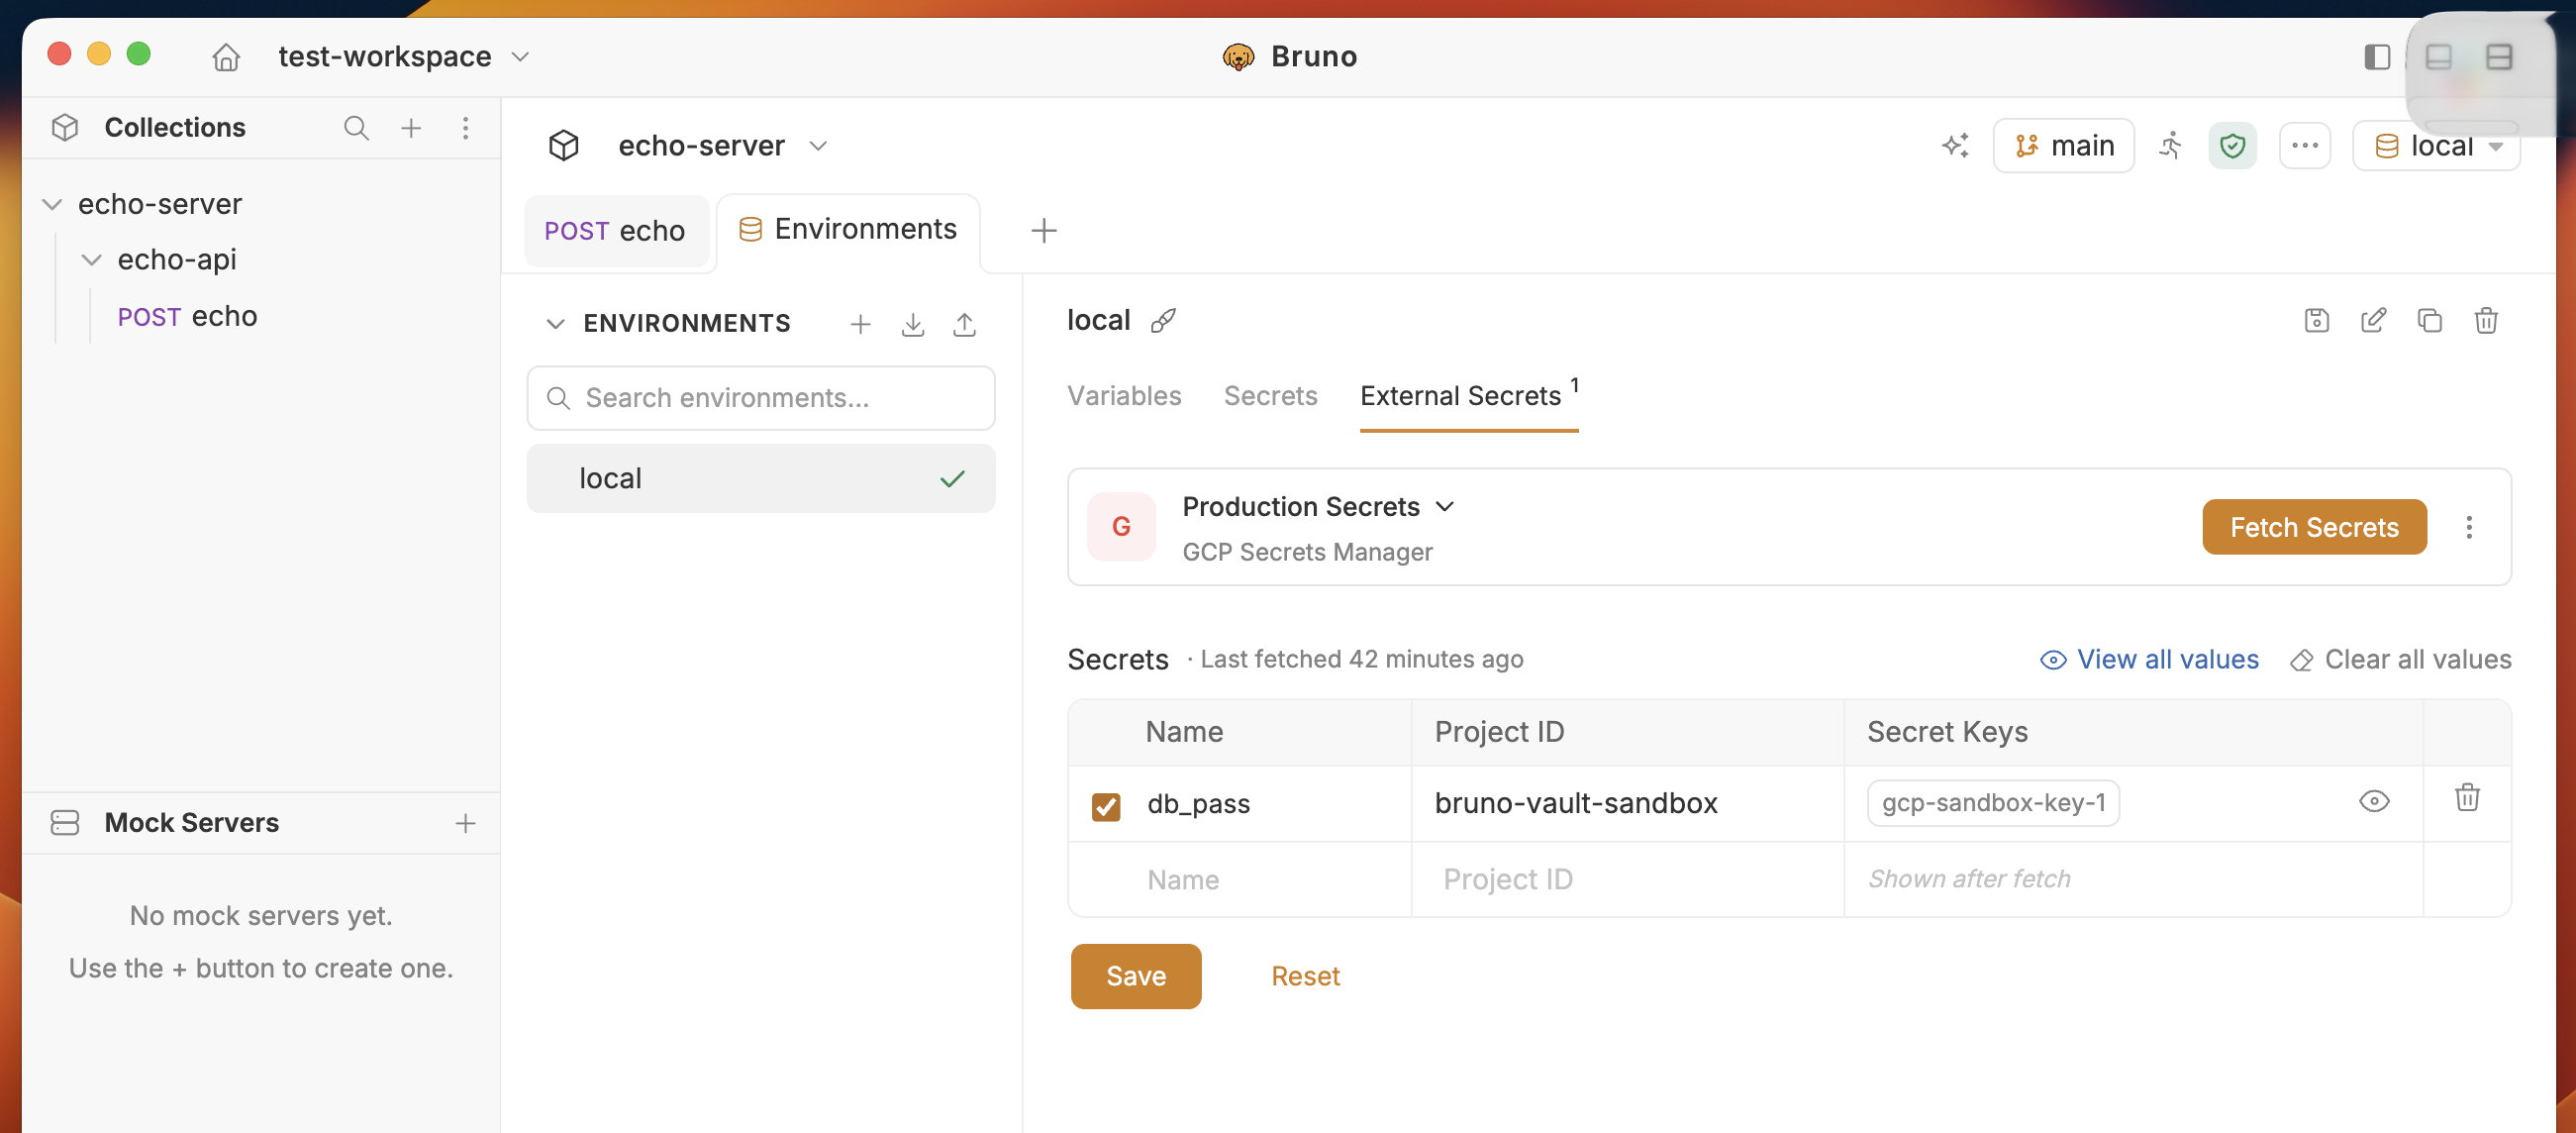
Task: Select the External Secrets tab
Action: tap(1469, 396)
